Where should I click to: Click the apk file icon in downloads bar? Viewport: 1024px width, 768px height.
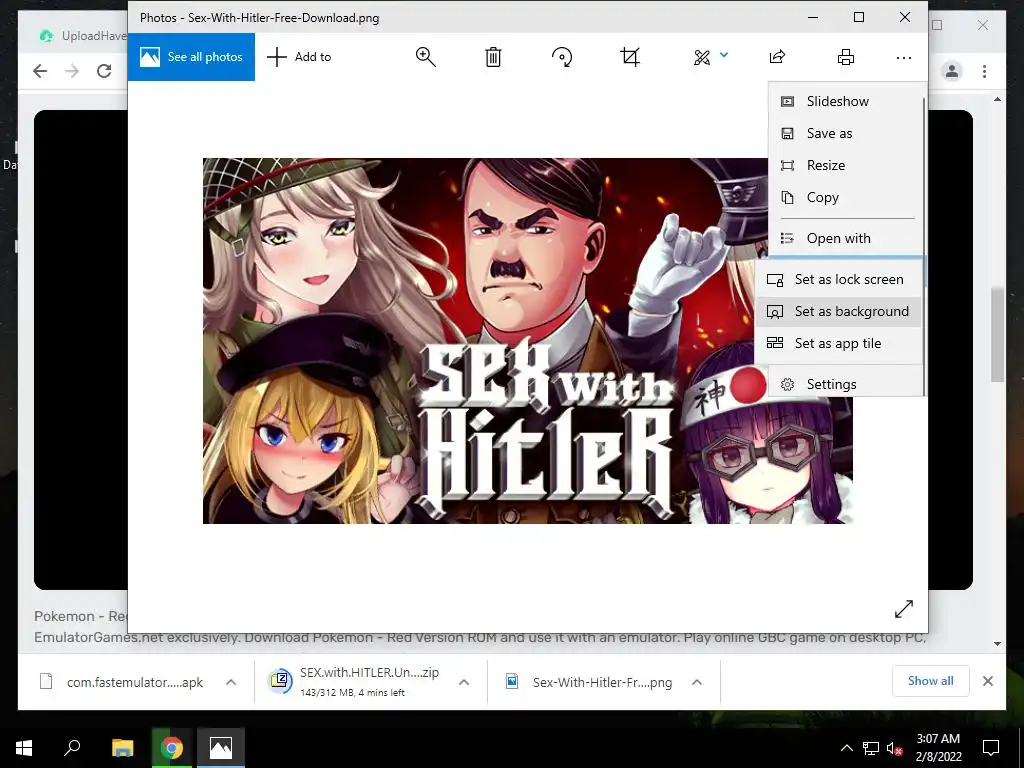(x=46, y=682)
